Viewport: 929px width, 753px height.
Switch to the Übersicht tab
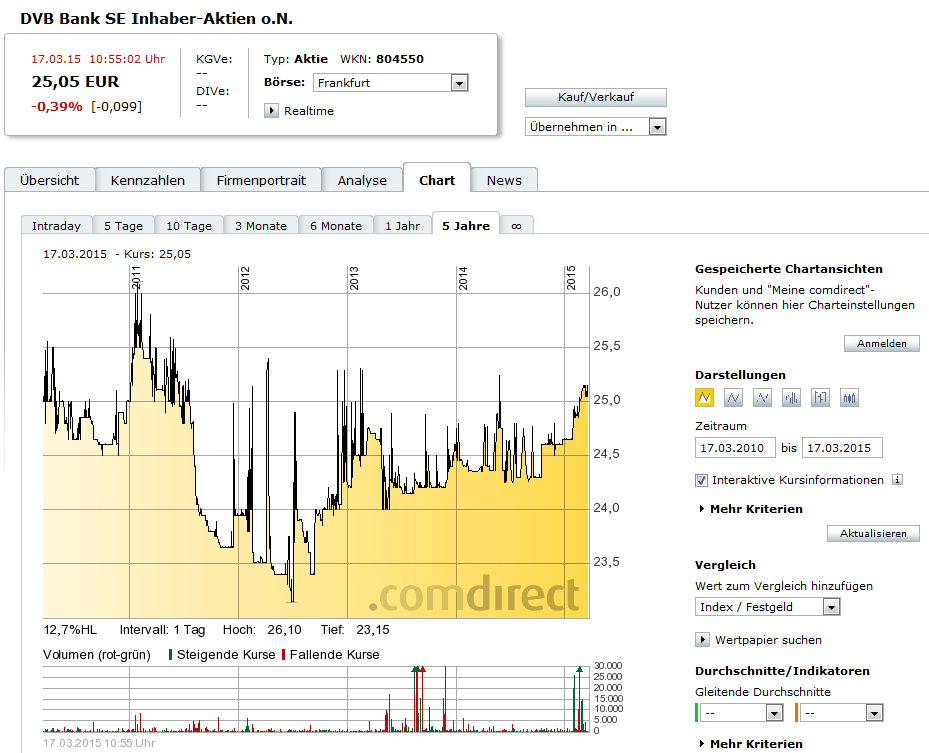coord(49,180)
